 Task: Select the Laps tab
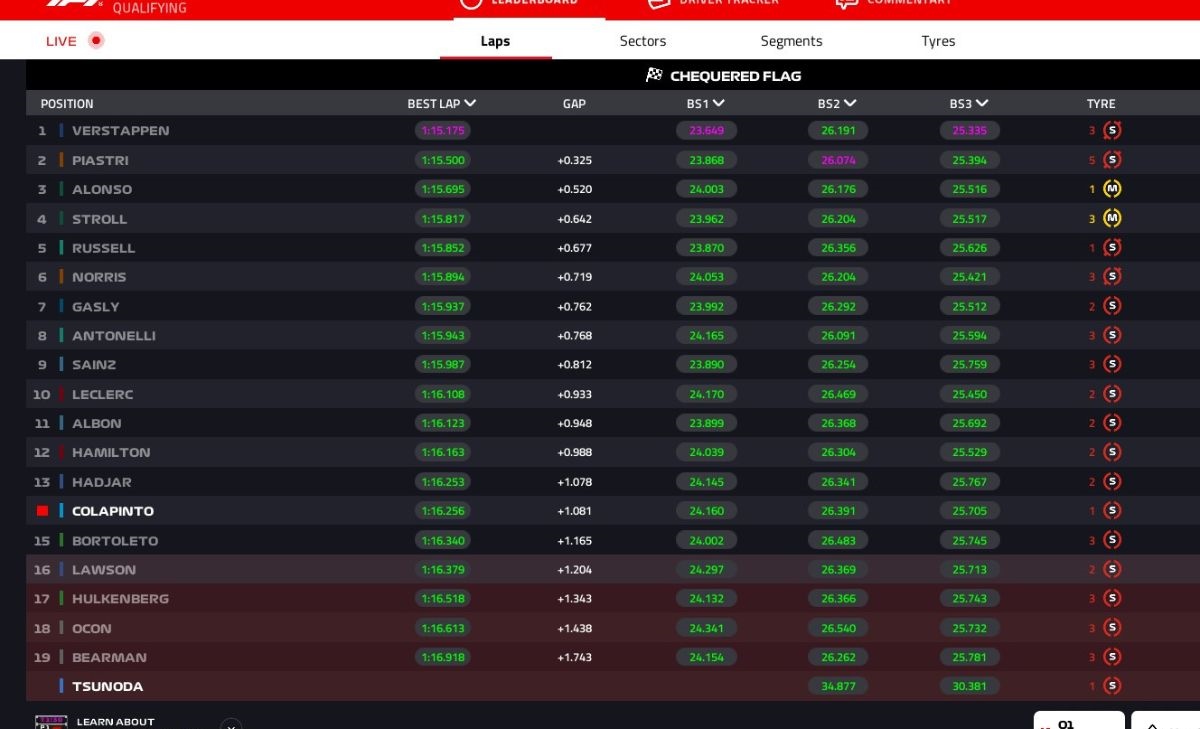tap(495, 41)
